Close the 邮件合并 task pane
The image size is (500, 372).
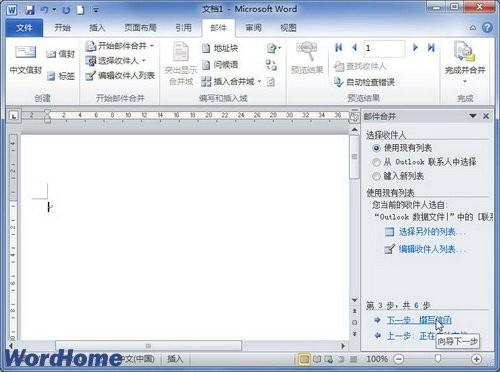pos(486,116)
